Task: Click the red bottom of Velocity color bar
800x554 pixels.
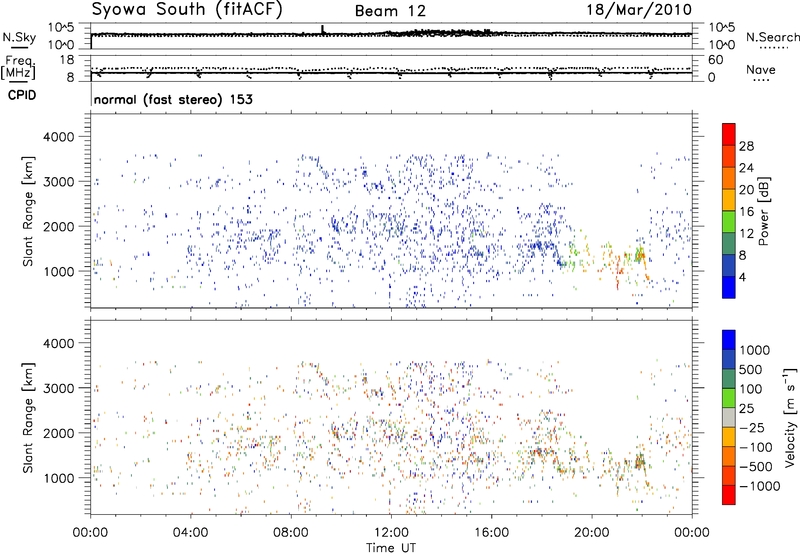Action: (729, 495)
